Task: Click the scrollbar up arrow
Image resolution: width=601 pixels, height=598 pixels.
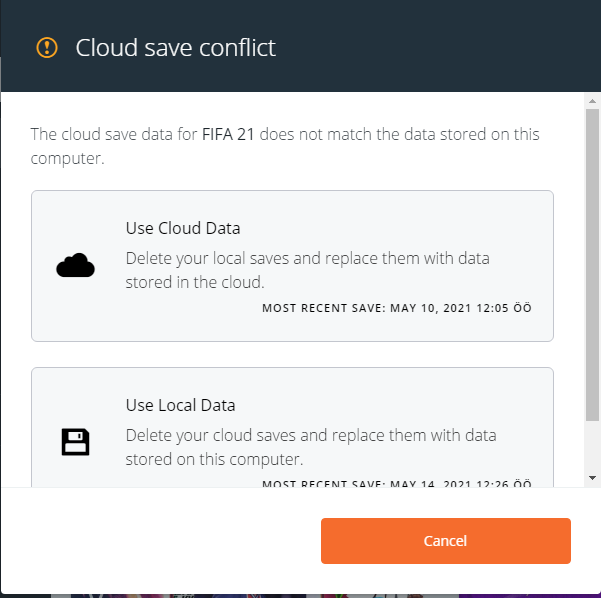Action: point(592,102)
